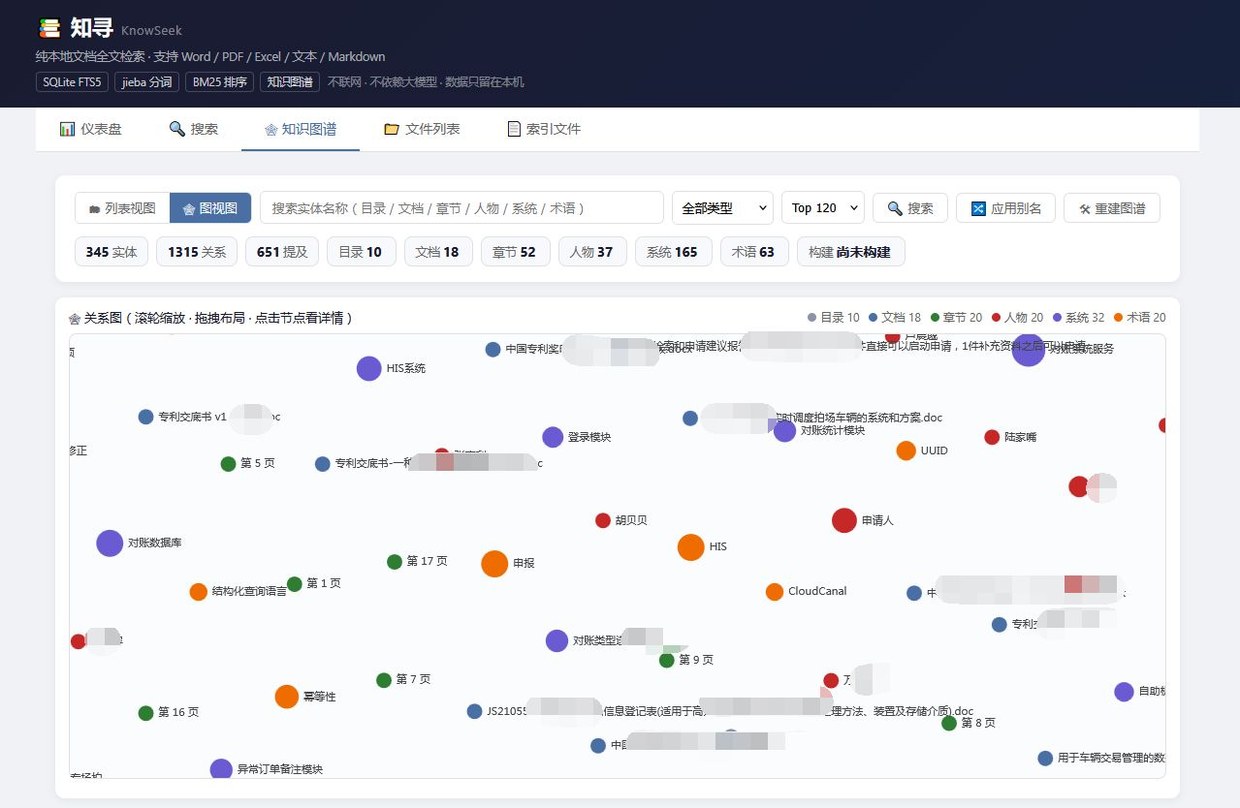The height and width of the screenshot is (808, 1240).
Task: Click the 345 实体 stat chip
Action: tap(112, 252)
